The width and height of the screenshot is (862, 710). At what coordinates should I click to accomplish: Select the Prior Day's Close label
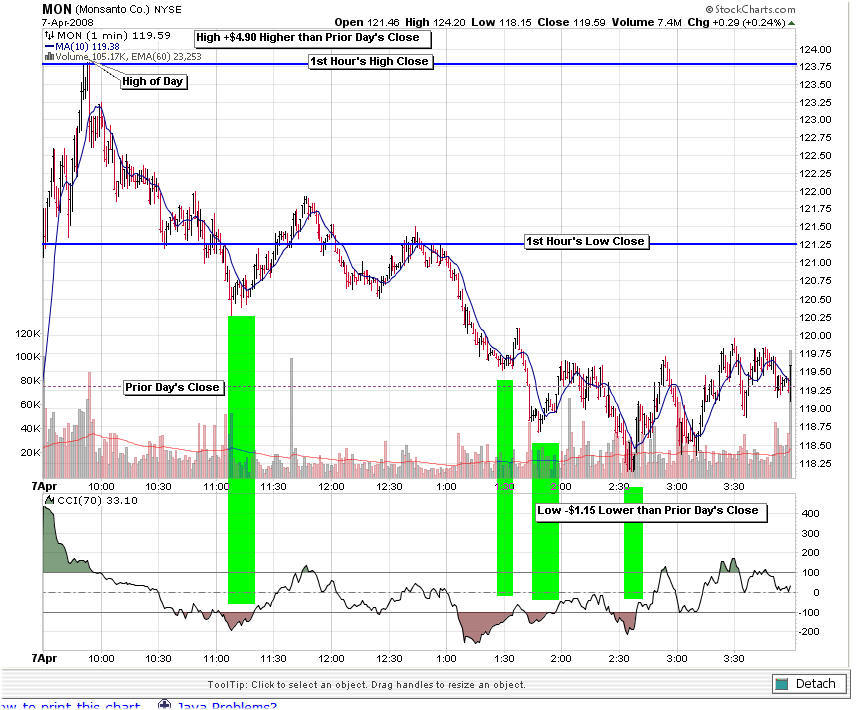pyautogui.click(x=173, y=387)
